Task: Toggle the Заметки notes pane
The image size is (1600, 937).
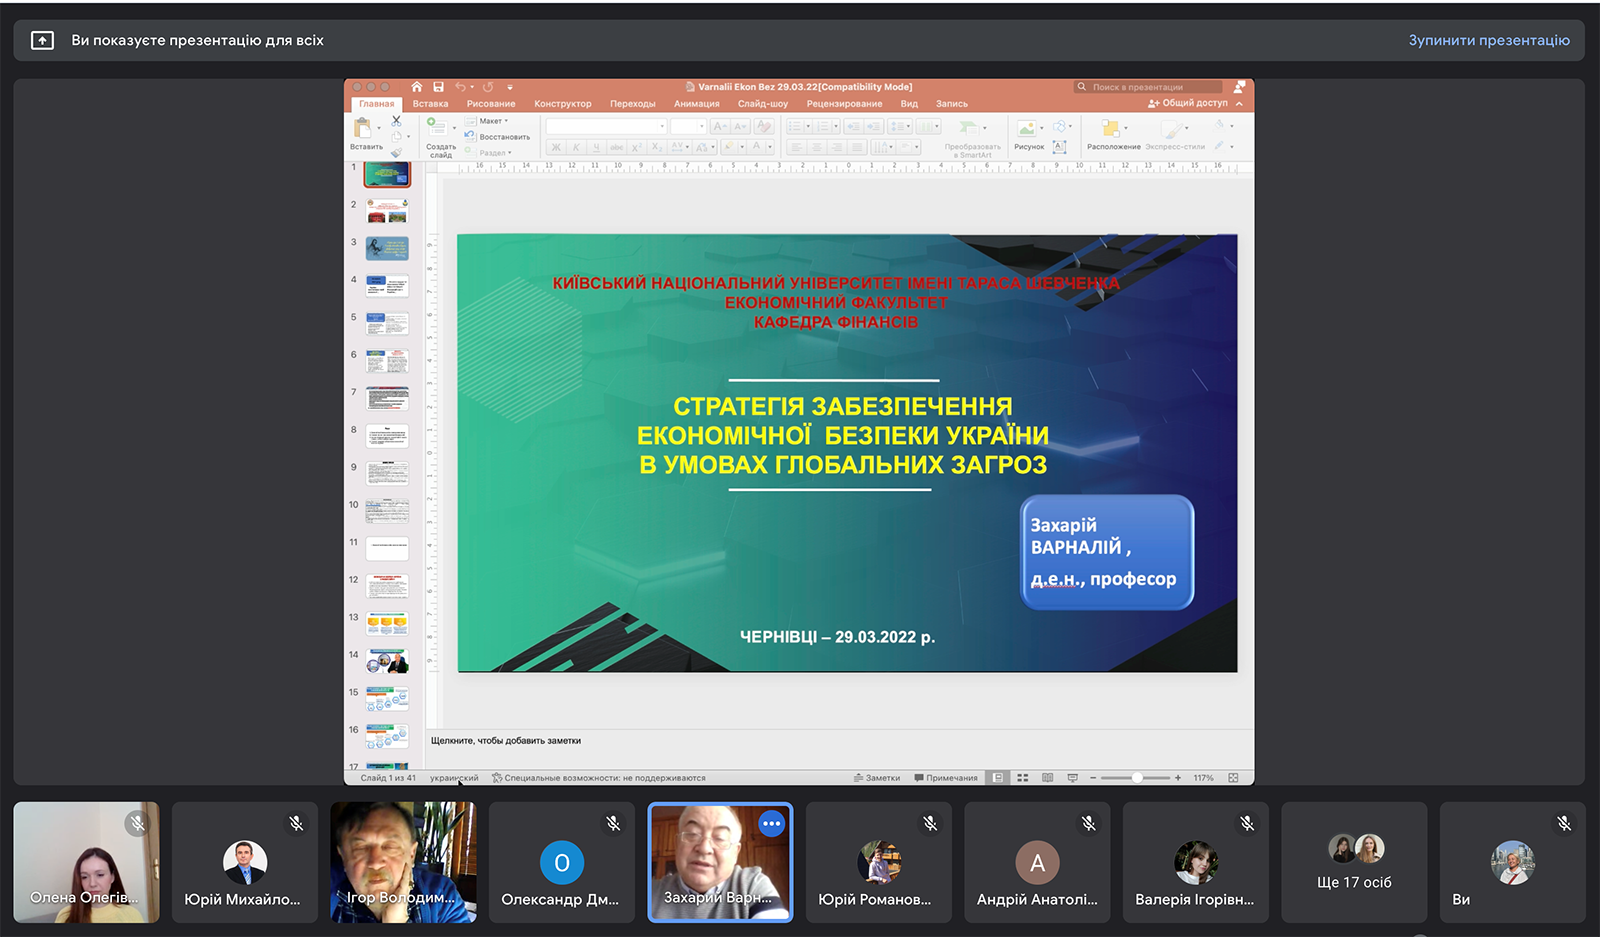Action: pos(877,778)
